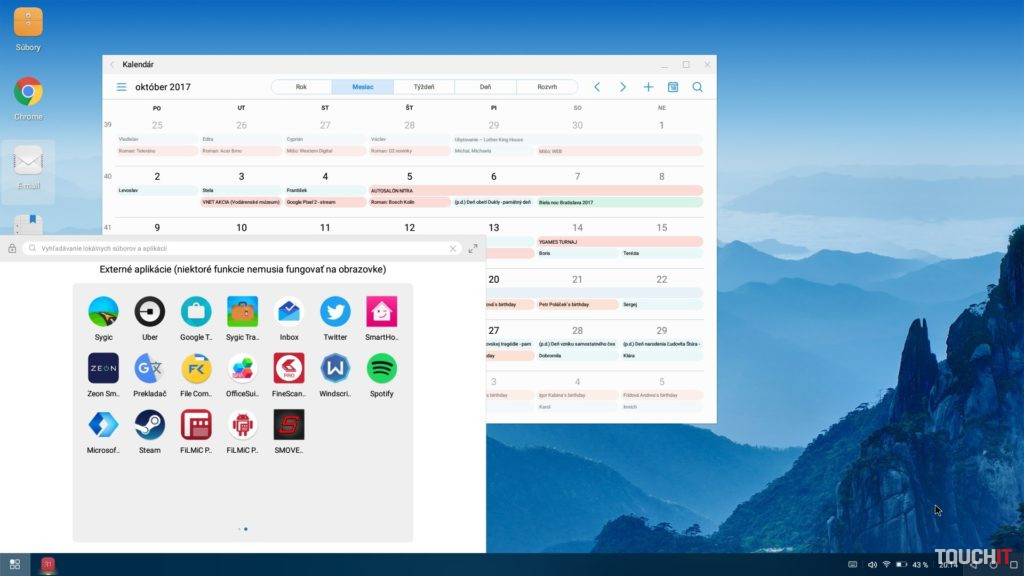The height and width of the screenshot is (576, 1024).
Task: Open the calendar search magnifier icon
Action: point(697,87)
